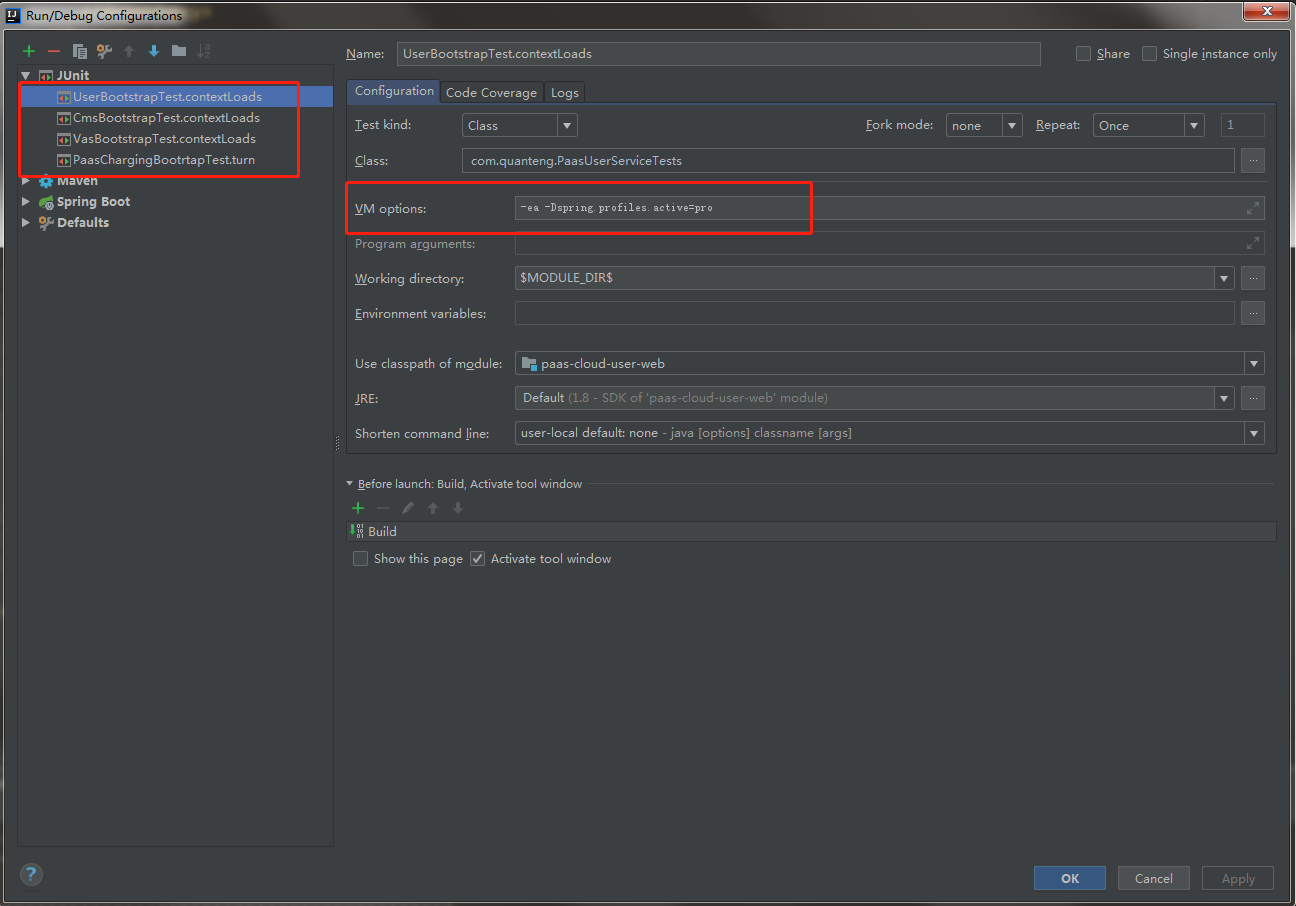Close the Run/Debug Configurations dialog

pyautogui.click(x=1268, y=11)
